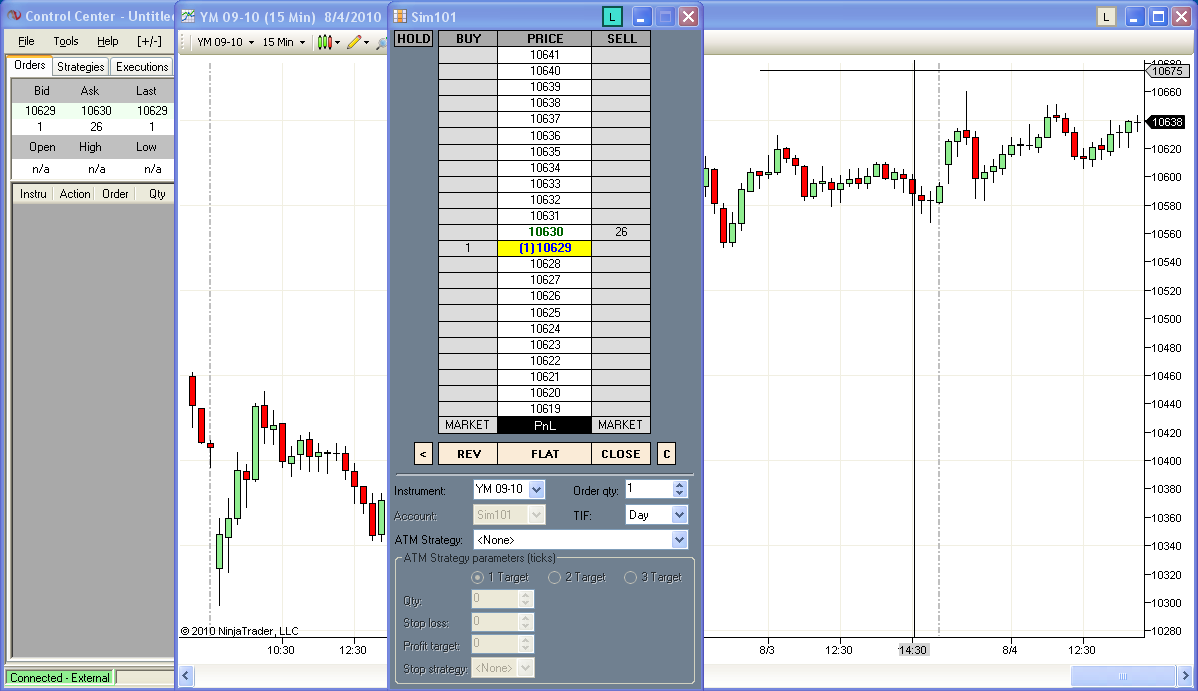Click the Qty column header in Orders

tap(157, 194)
